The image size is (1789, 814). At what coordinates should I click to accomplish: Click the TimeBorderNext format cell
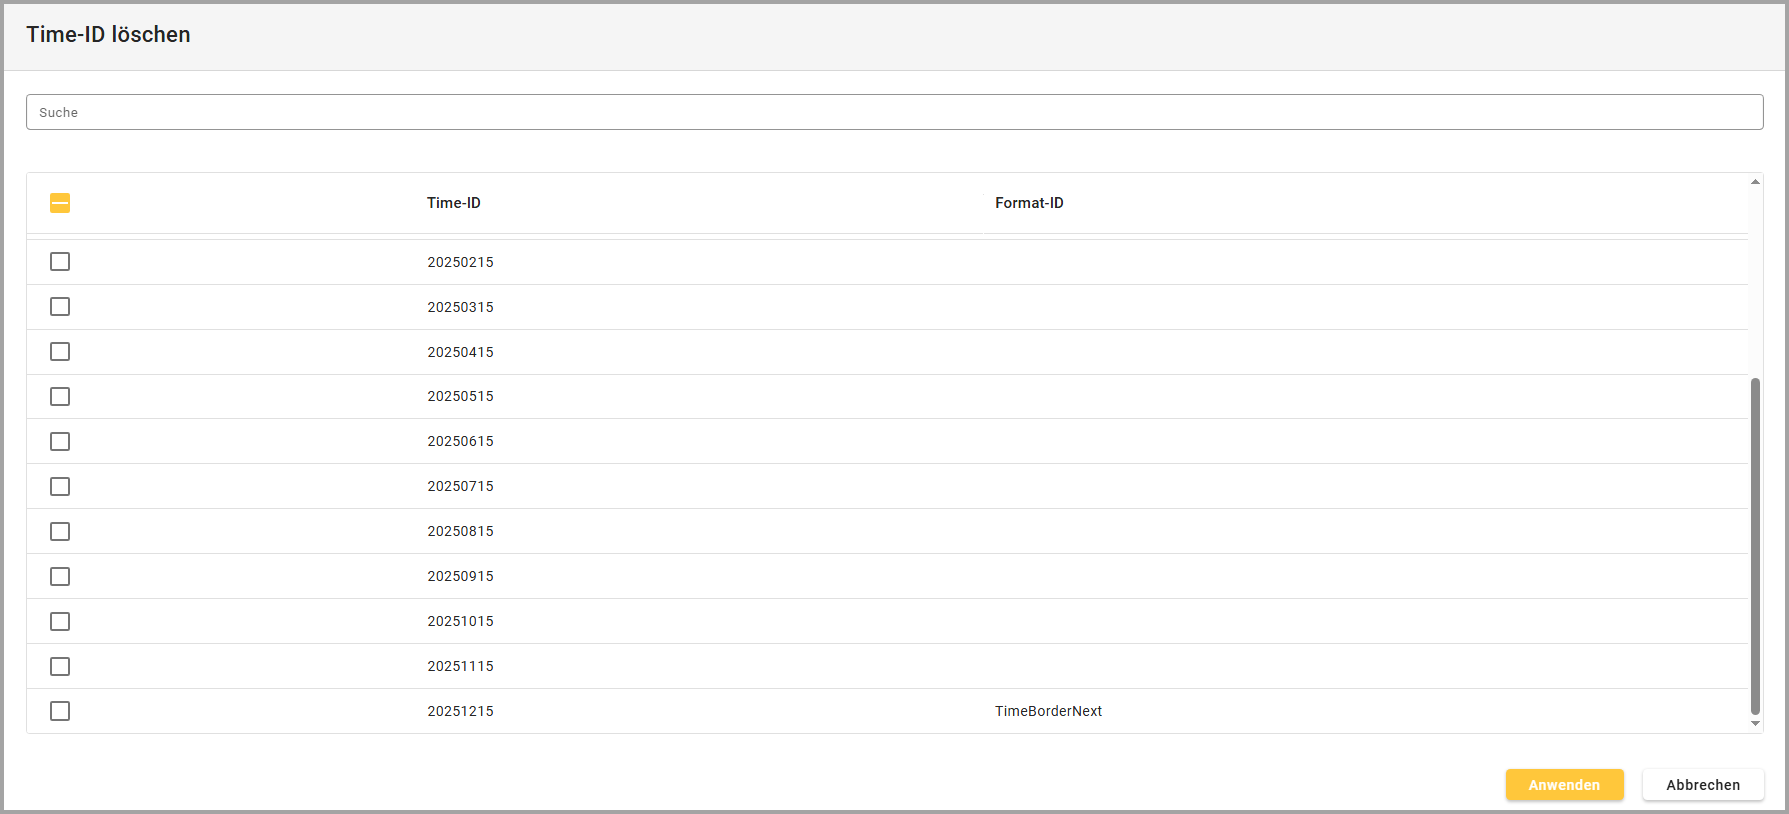tap(1048, 711)
